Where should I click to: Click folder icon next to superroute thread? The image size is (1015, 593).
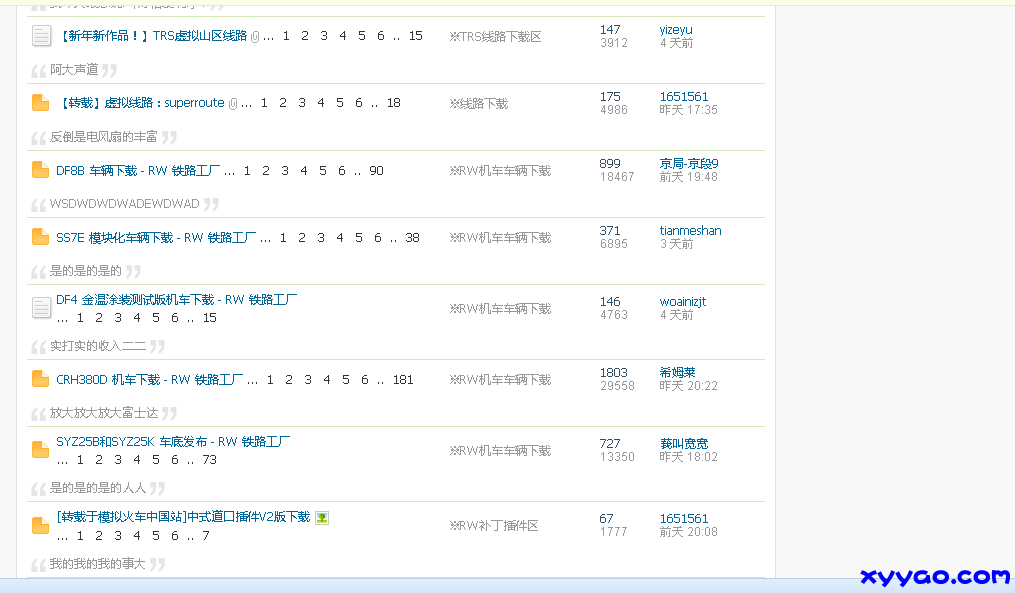pyautogui.click(x=41, y=102)
